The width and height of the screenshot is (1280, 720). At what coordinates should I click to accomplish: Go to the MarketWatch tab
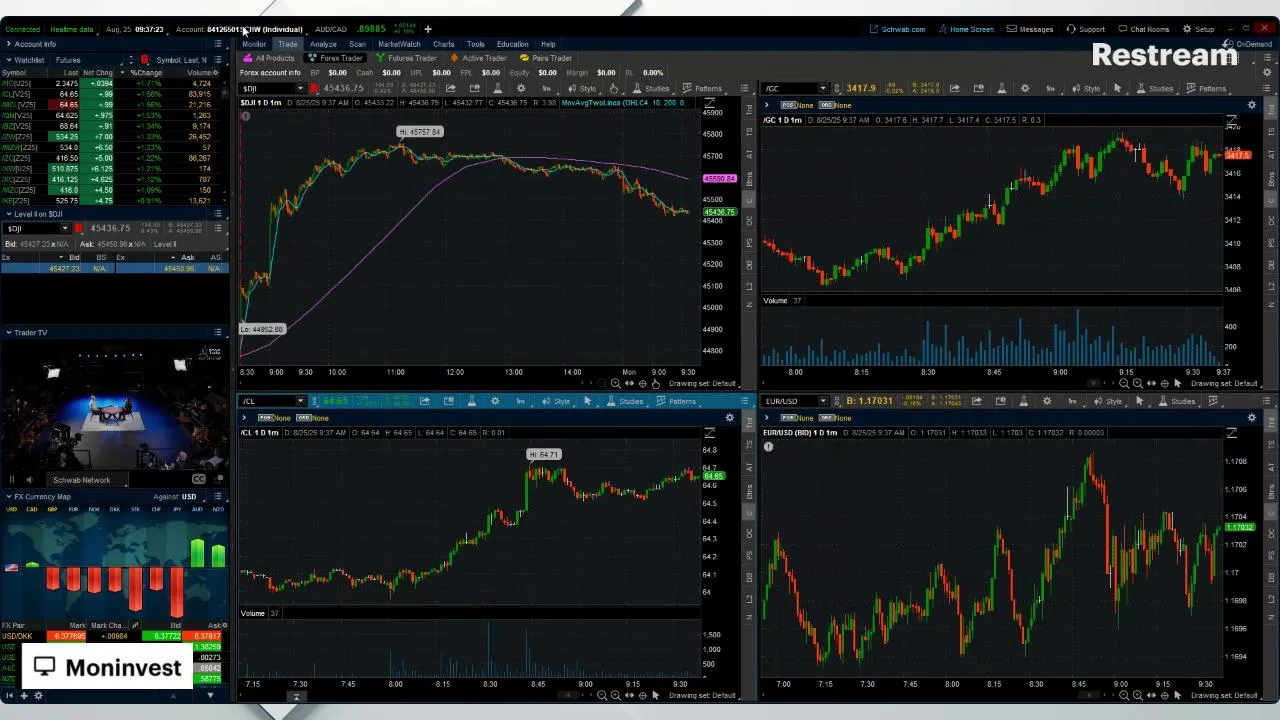pos(399,44)
